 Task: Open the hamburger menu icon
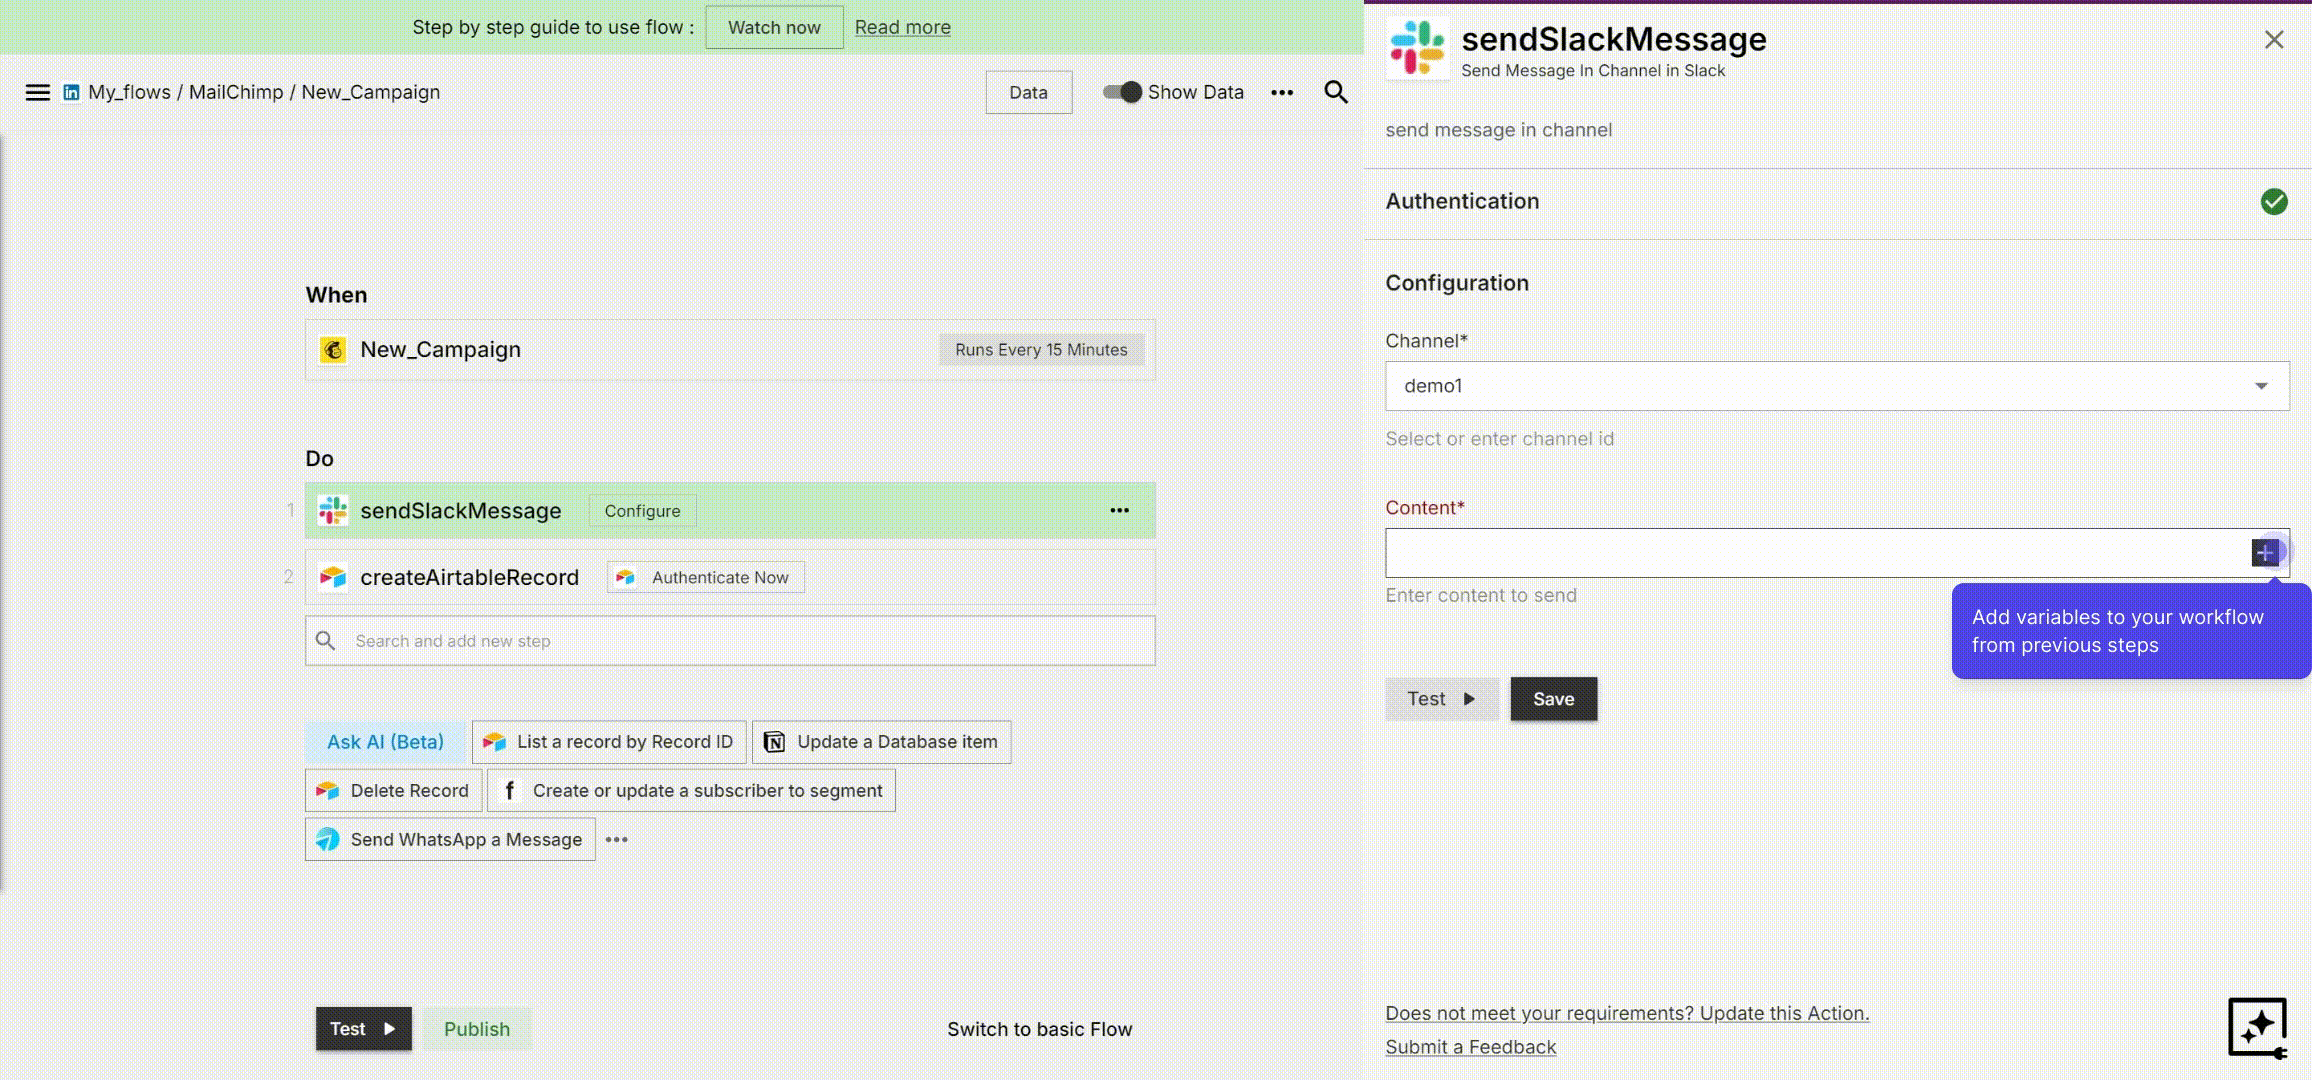tap(37, 92)
